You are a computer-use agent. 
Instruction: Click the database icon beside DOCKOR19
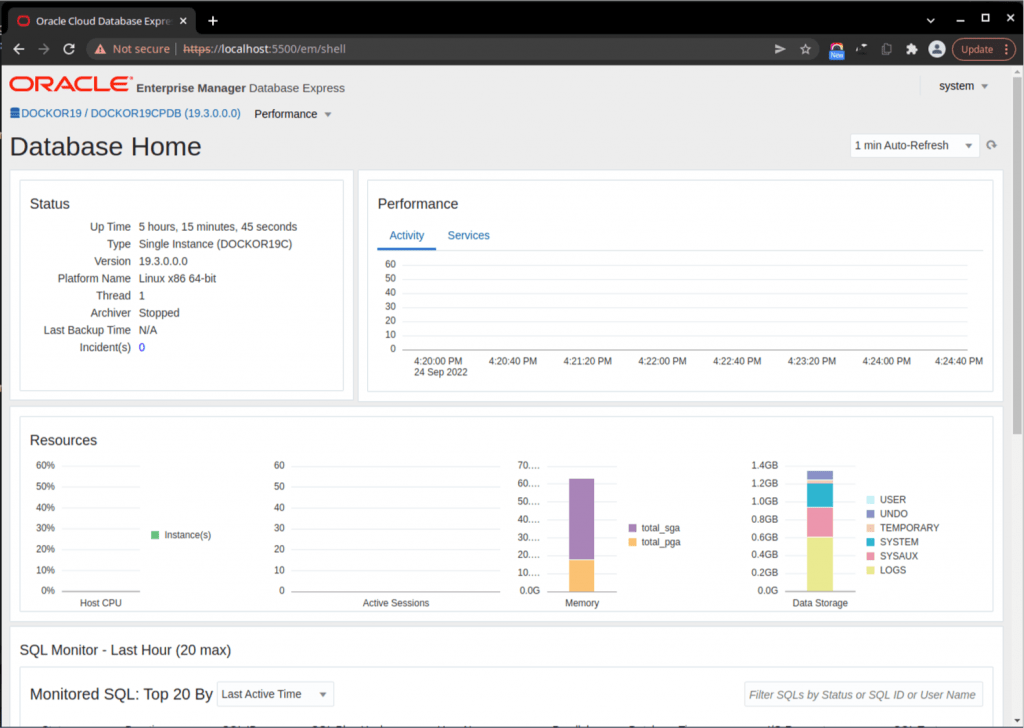[15, 113]
